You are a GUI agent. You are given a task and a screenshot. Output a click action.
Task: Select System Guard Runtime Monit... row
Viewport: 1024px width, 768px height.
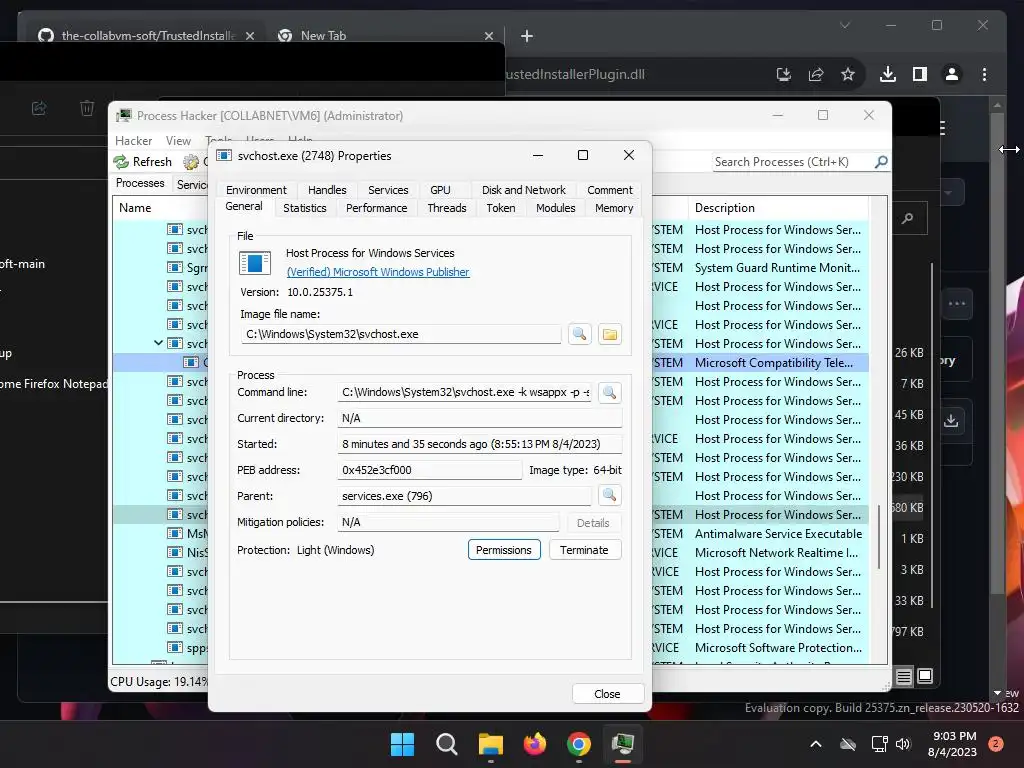pos(777,268)
